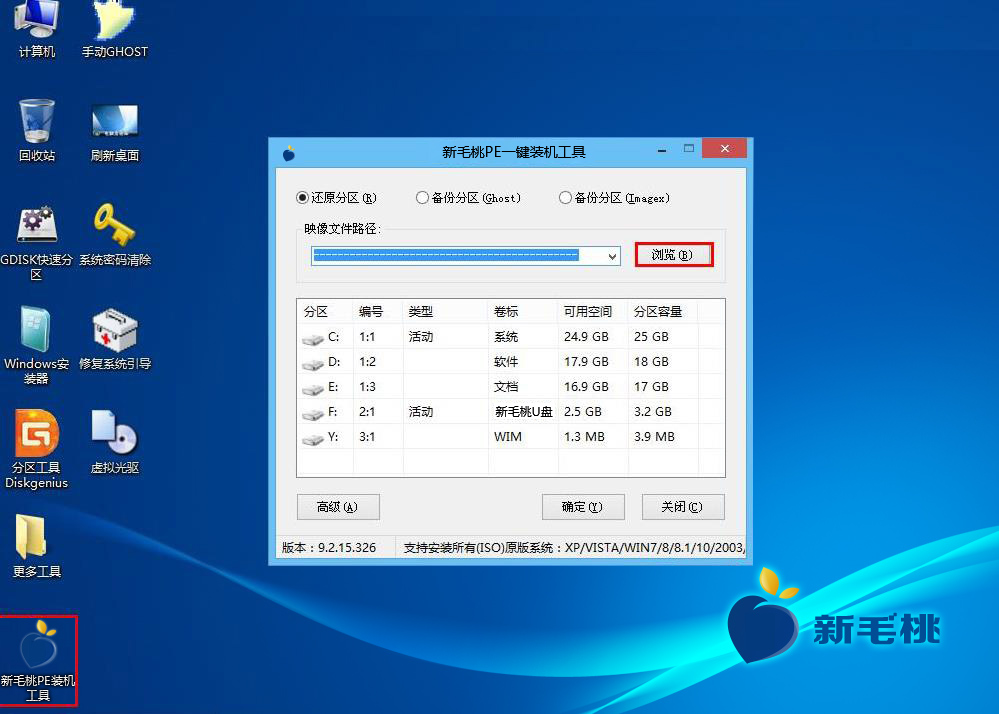Launch Windows安装器 desktop icon
Viewport: 999px width, 714px height.
click(36, 345)
